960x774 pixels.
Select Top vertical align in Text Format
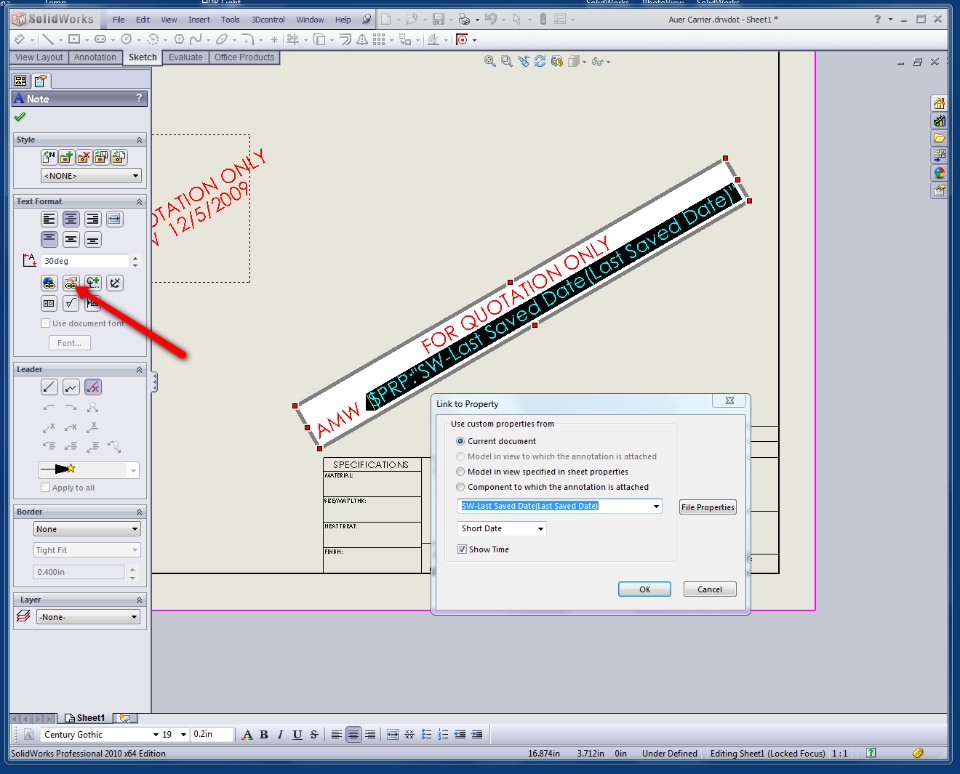(x=49, y=239)
